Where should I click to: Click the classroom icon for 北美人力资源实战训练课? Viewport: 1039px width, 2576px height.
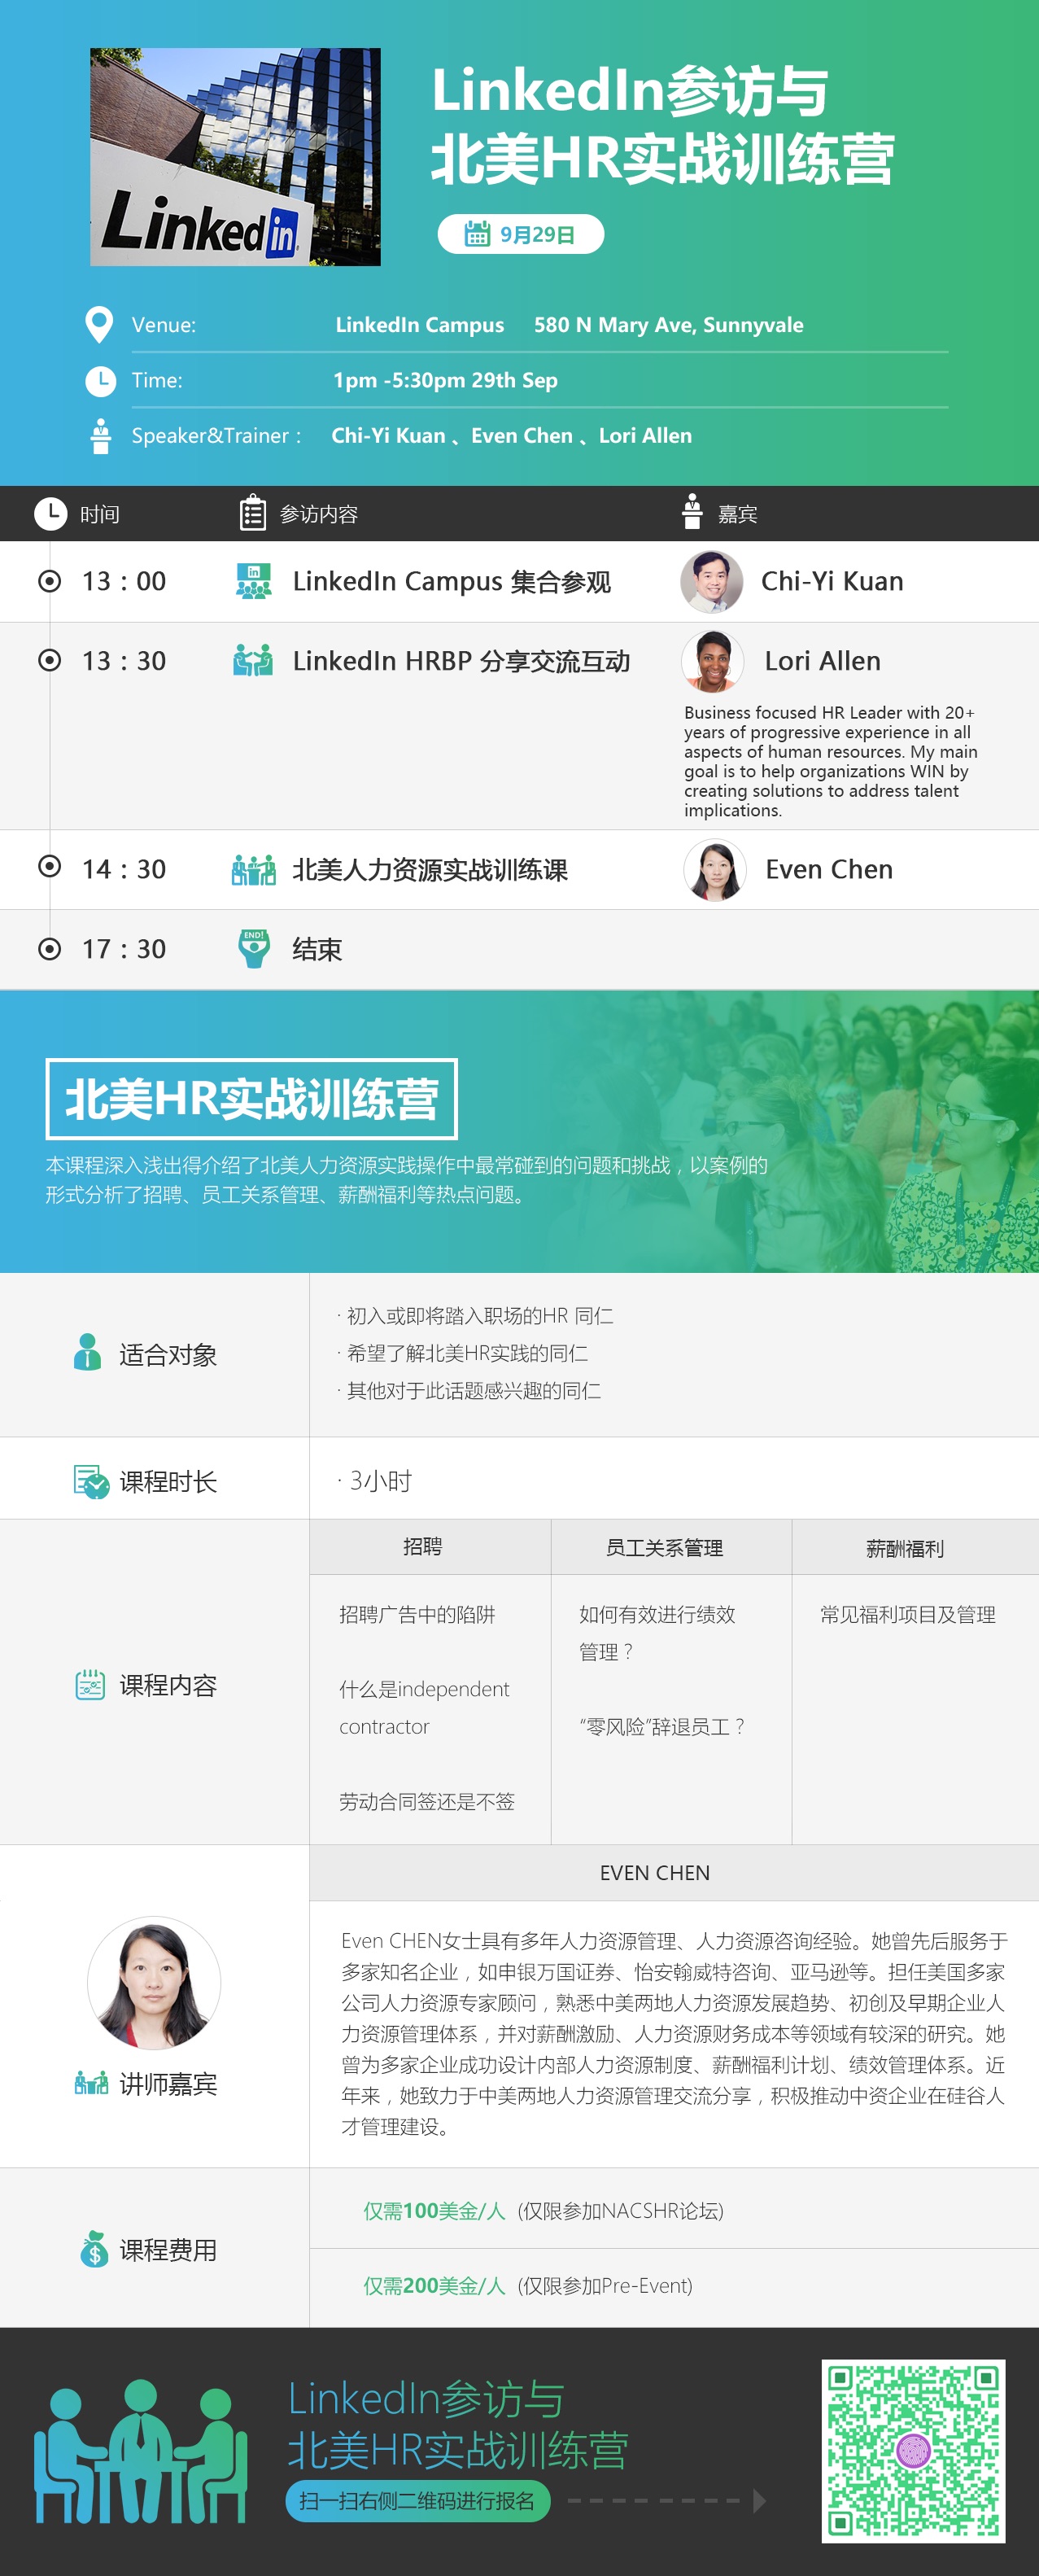[253, 870]
